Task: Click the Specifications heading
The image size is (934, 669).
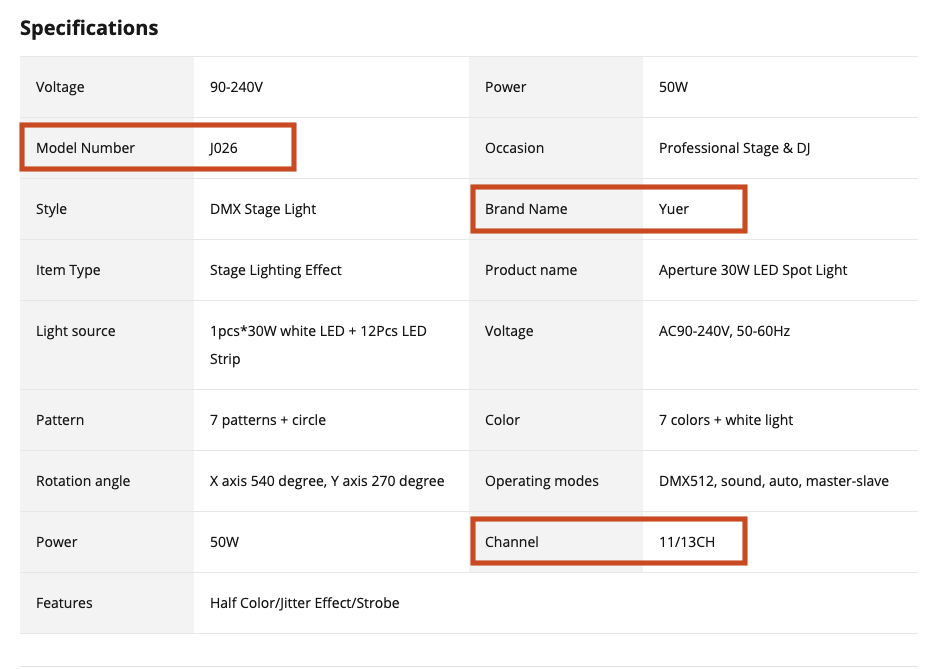Action: [89, 28]
